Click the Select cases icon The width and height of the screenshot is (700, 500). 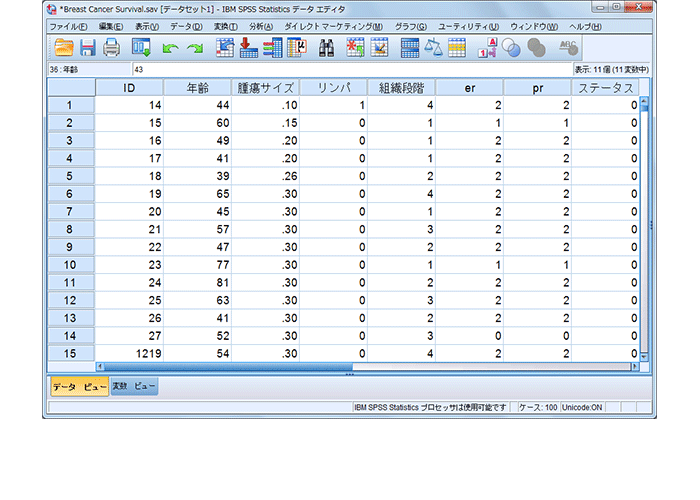(457, 47)
